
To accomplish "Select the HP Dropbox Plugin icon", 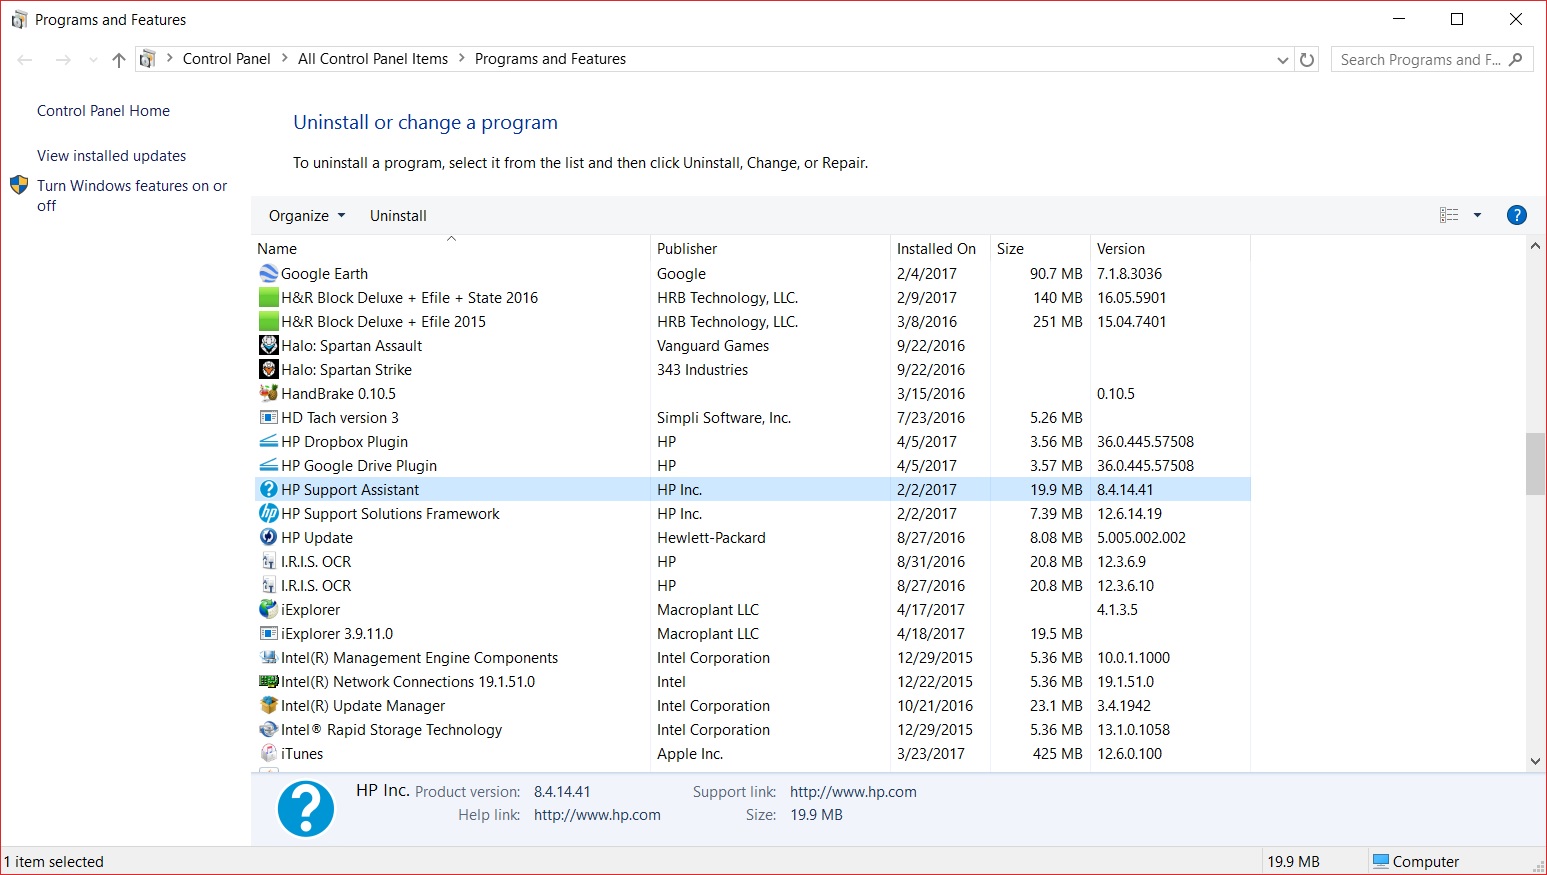I will [268, 441].
